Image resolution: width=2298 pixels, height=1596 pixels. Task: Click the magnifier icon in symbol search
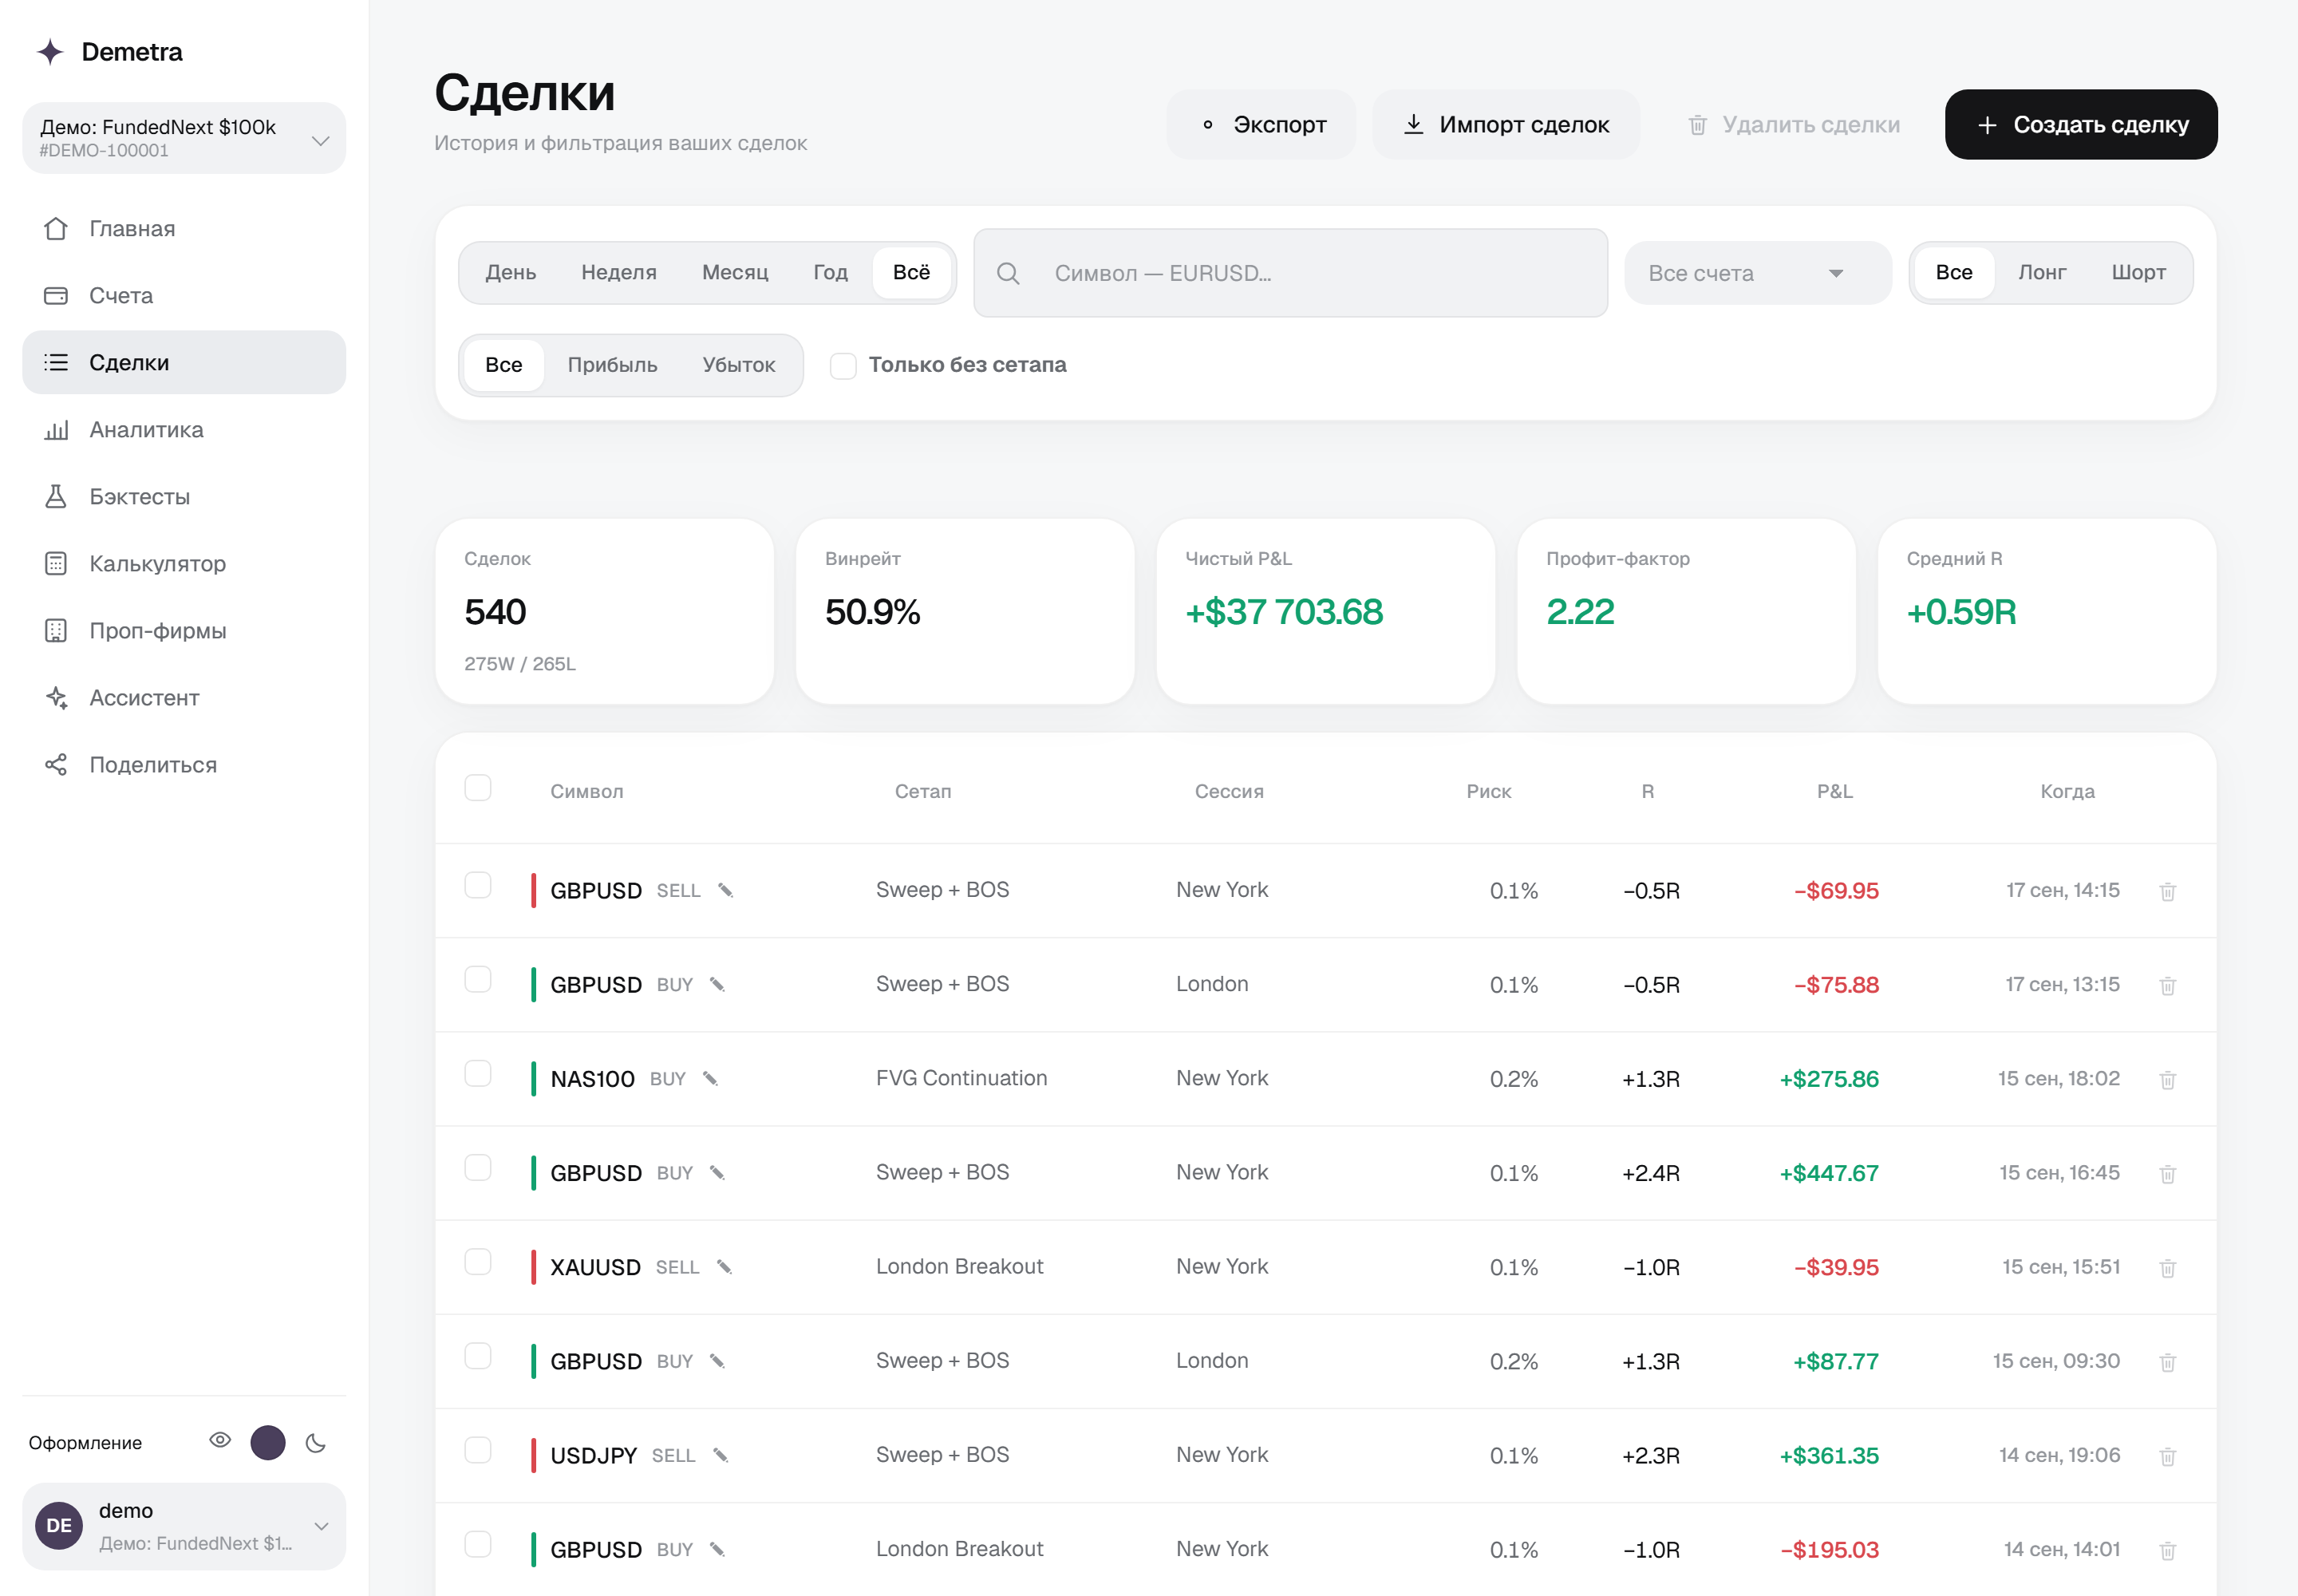[x=1008, y=273]
